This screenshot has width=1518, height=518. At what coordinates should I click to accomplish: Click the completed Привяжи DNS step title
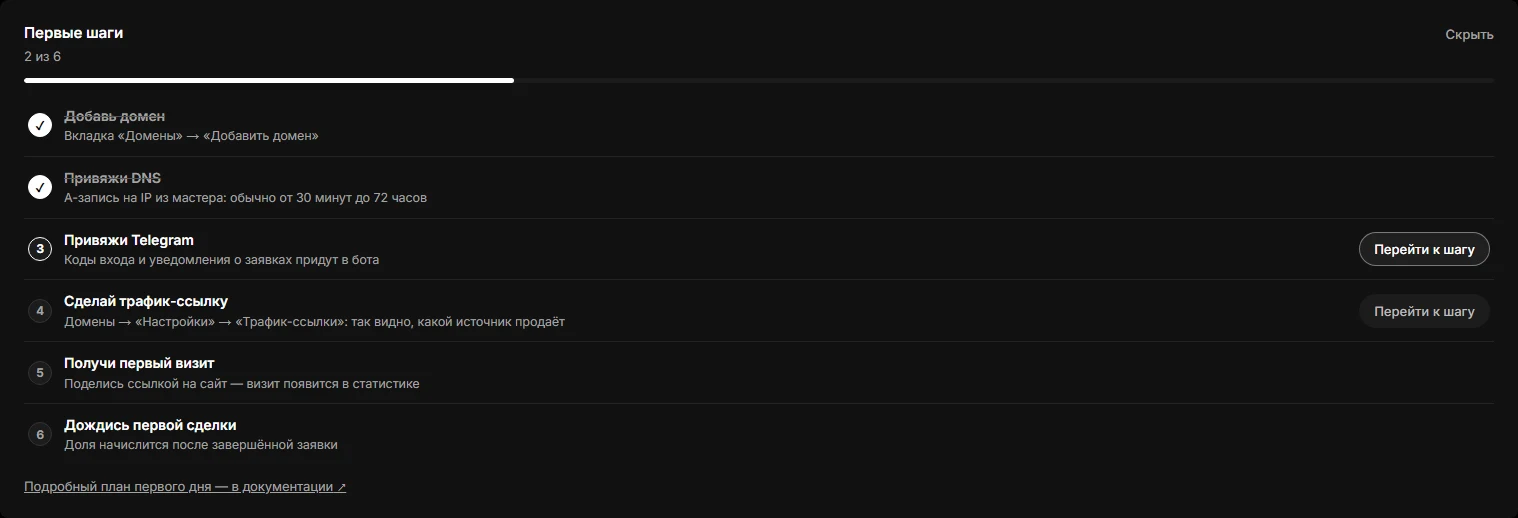pyautogui.click(x=112, y=178)
